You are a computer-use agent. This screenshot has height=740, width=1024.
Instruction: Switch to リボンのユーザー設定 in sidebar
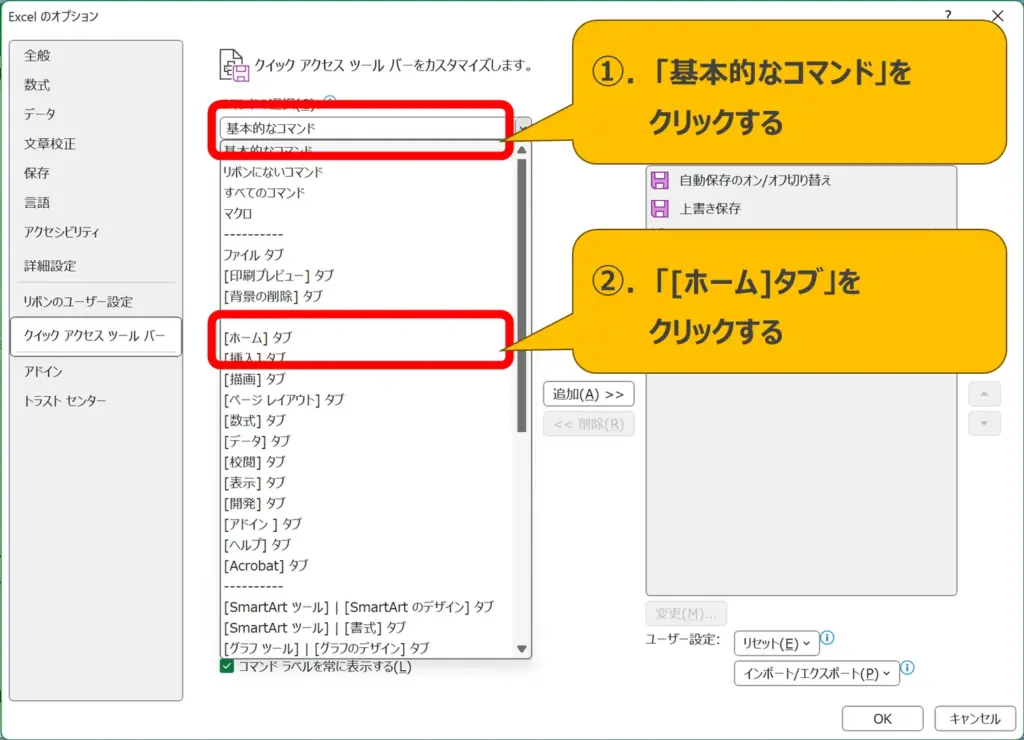(x=78, y=302)
